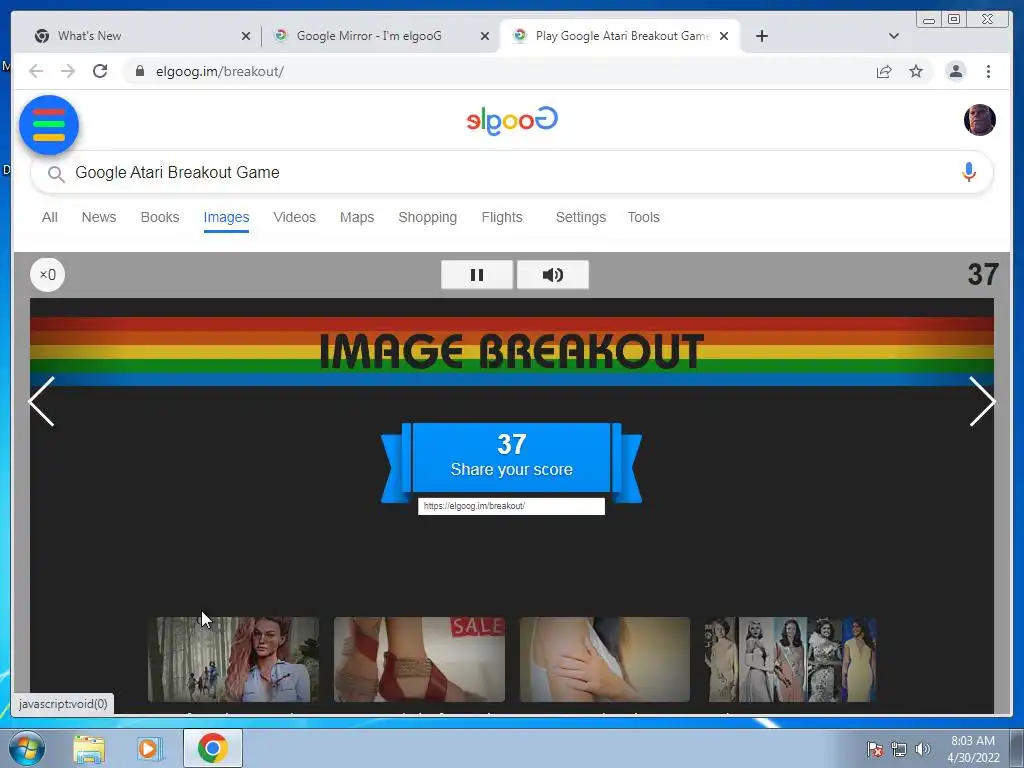Open the Tools link
1024x768 pixels.
click(x=643, y=217)
